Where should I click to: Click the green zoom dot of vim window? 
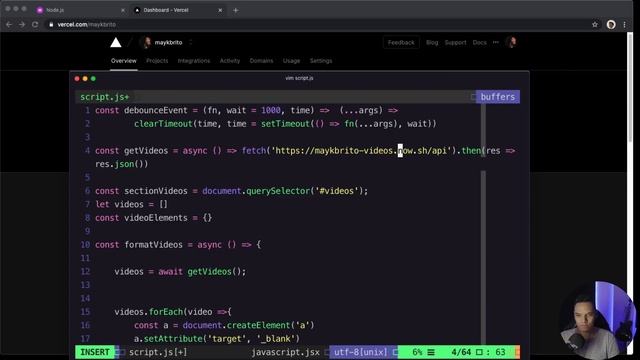[x=93, y=78]
